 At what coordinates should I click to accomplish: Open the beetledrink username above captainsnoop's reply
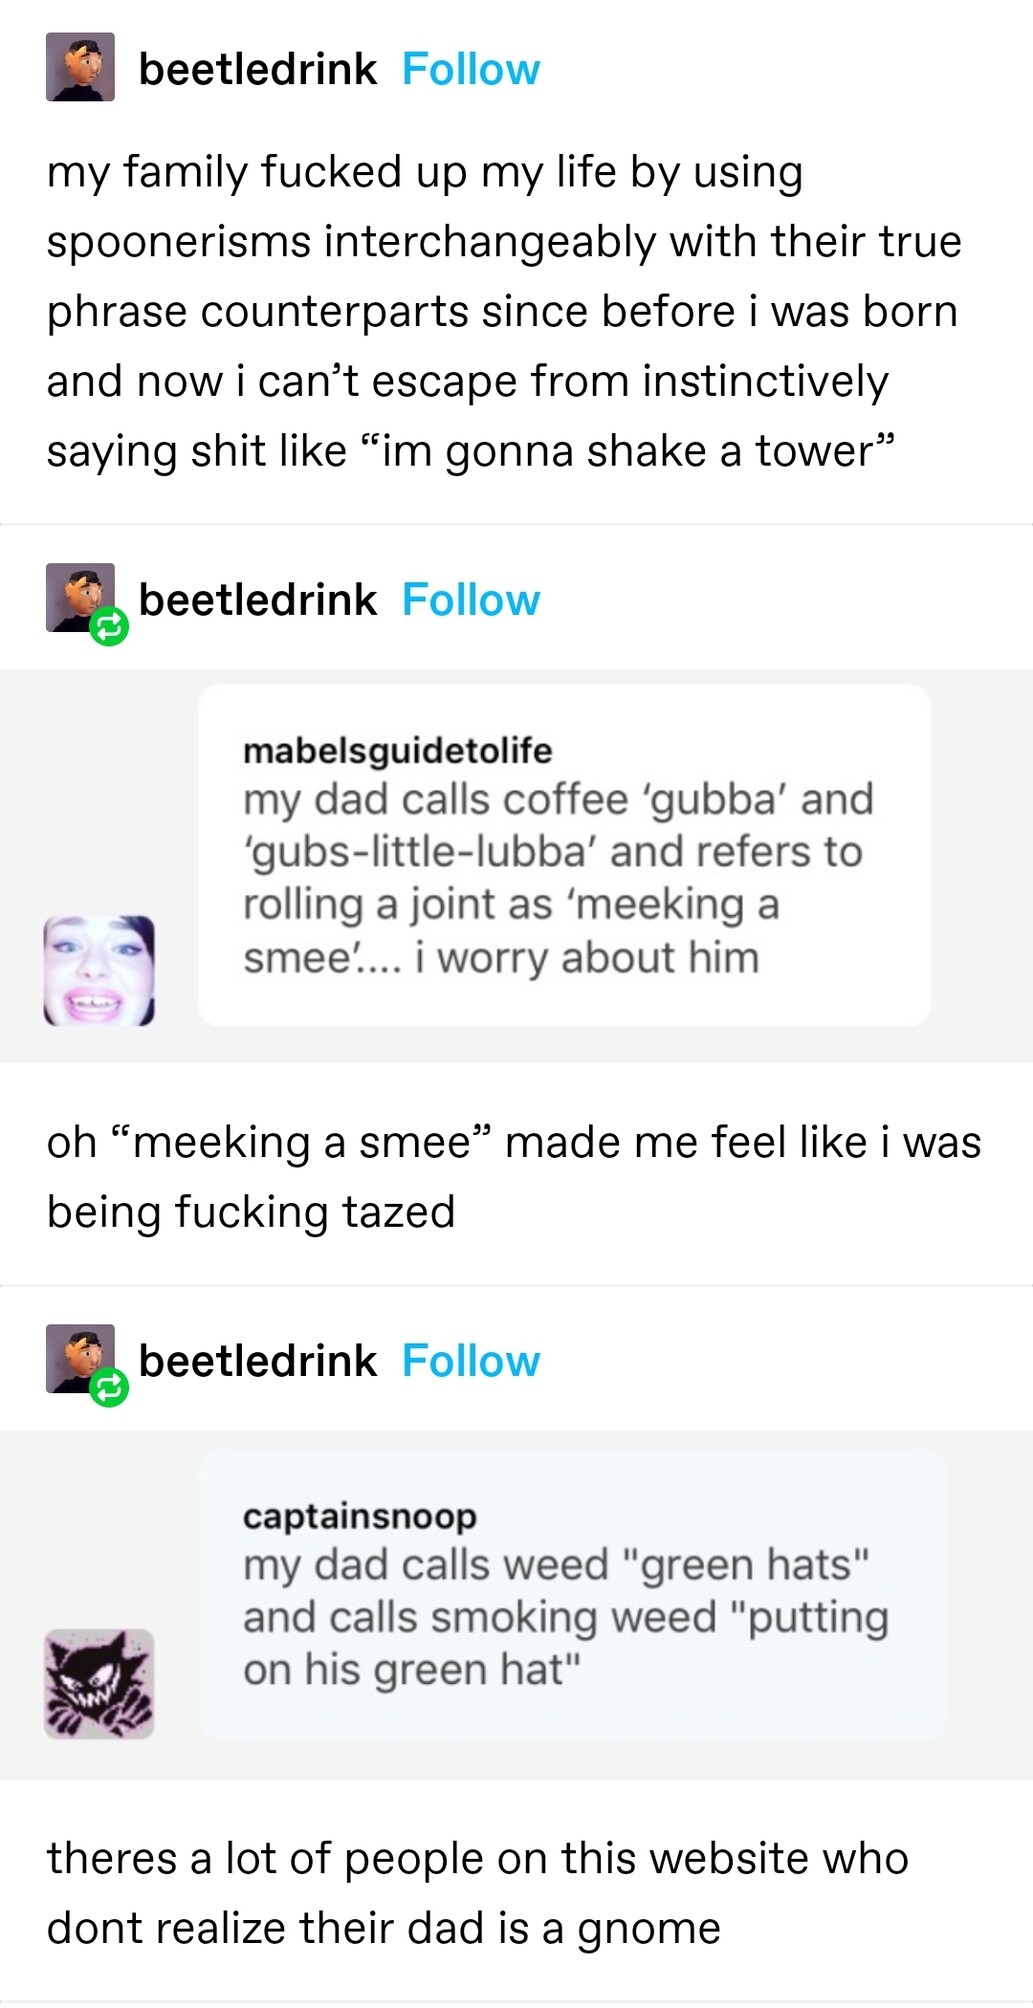(257, 1361)
